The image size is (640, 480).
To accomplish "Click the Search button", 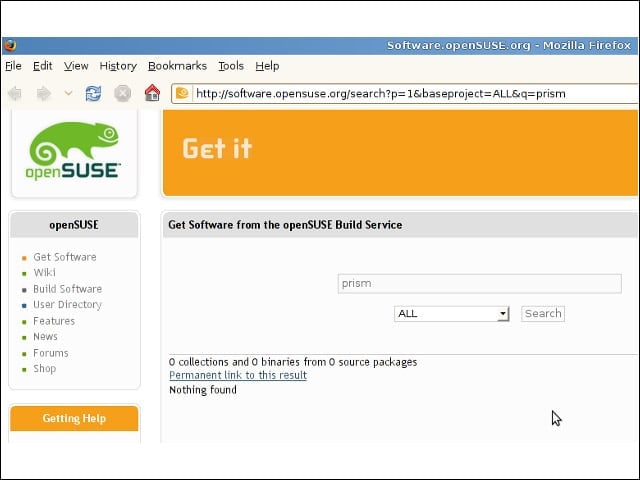I will coord(543,314).
